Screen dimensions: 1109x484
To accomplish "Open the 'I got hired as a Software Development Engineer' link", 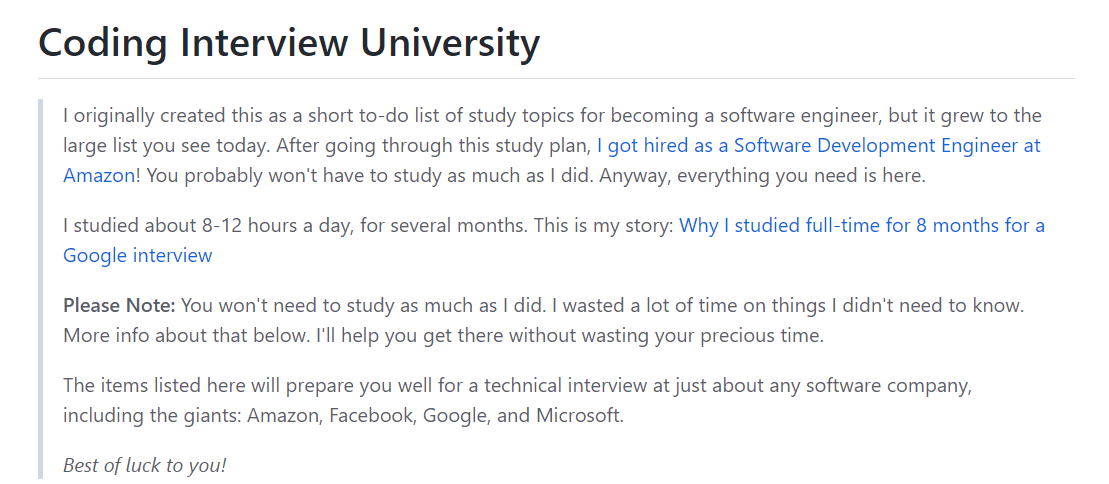I will (x=818, y=146).
